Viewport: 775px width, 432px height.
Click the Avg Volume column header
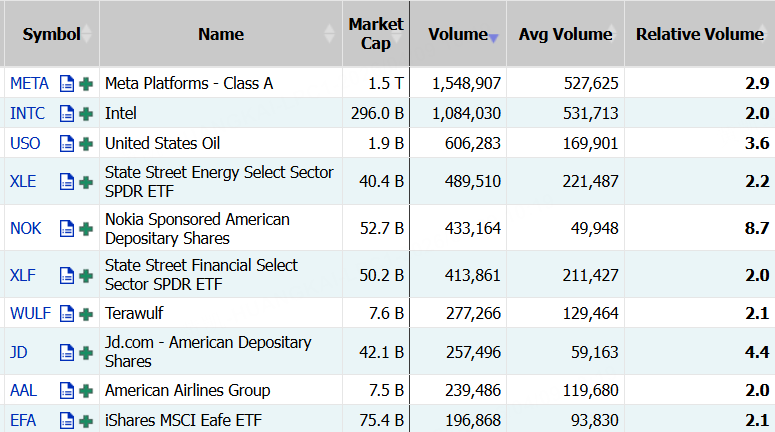(565, 34)
